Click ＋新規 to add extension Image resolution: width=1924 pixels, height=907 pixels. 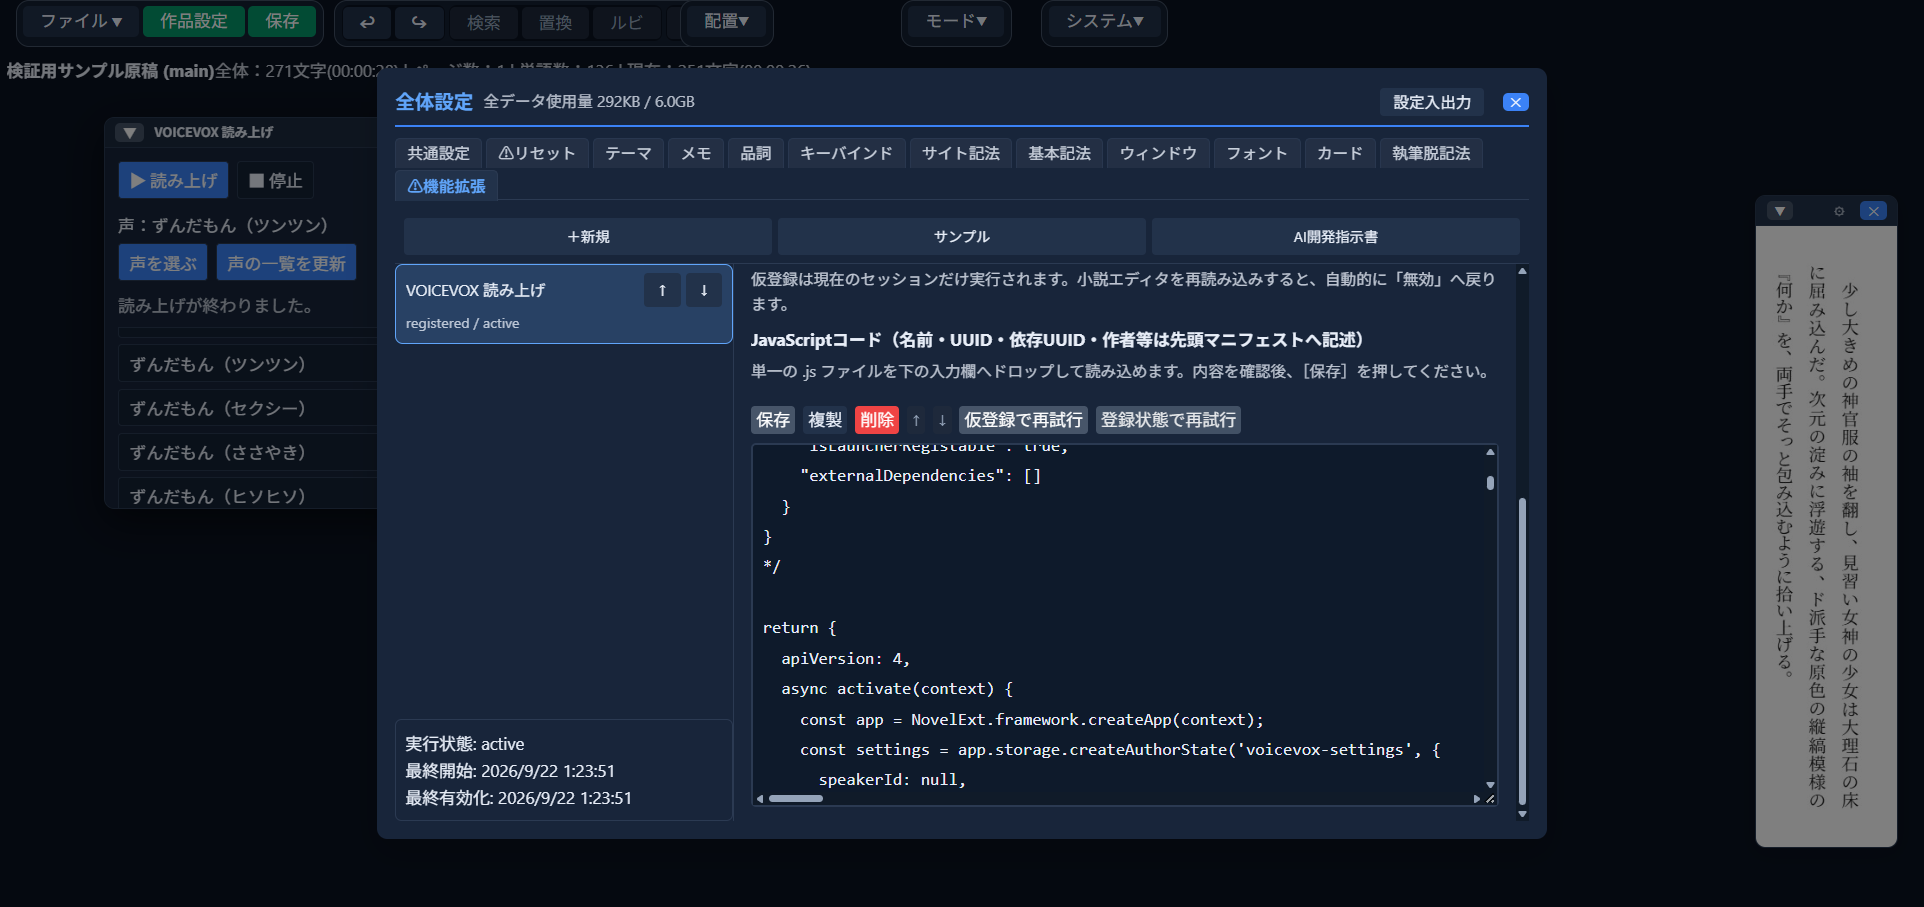tap(588, 237)
